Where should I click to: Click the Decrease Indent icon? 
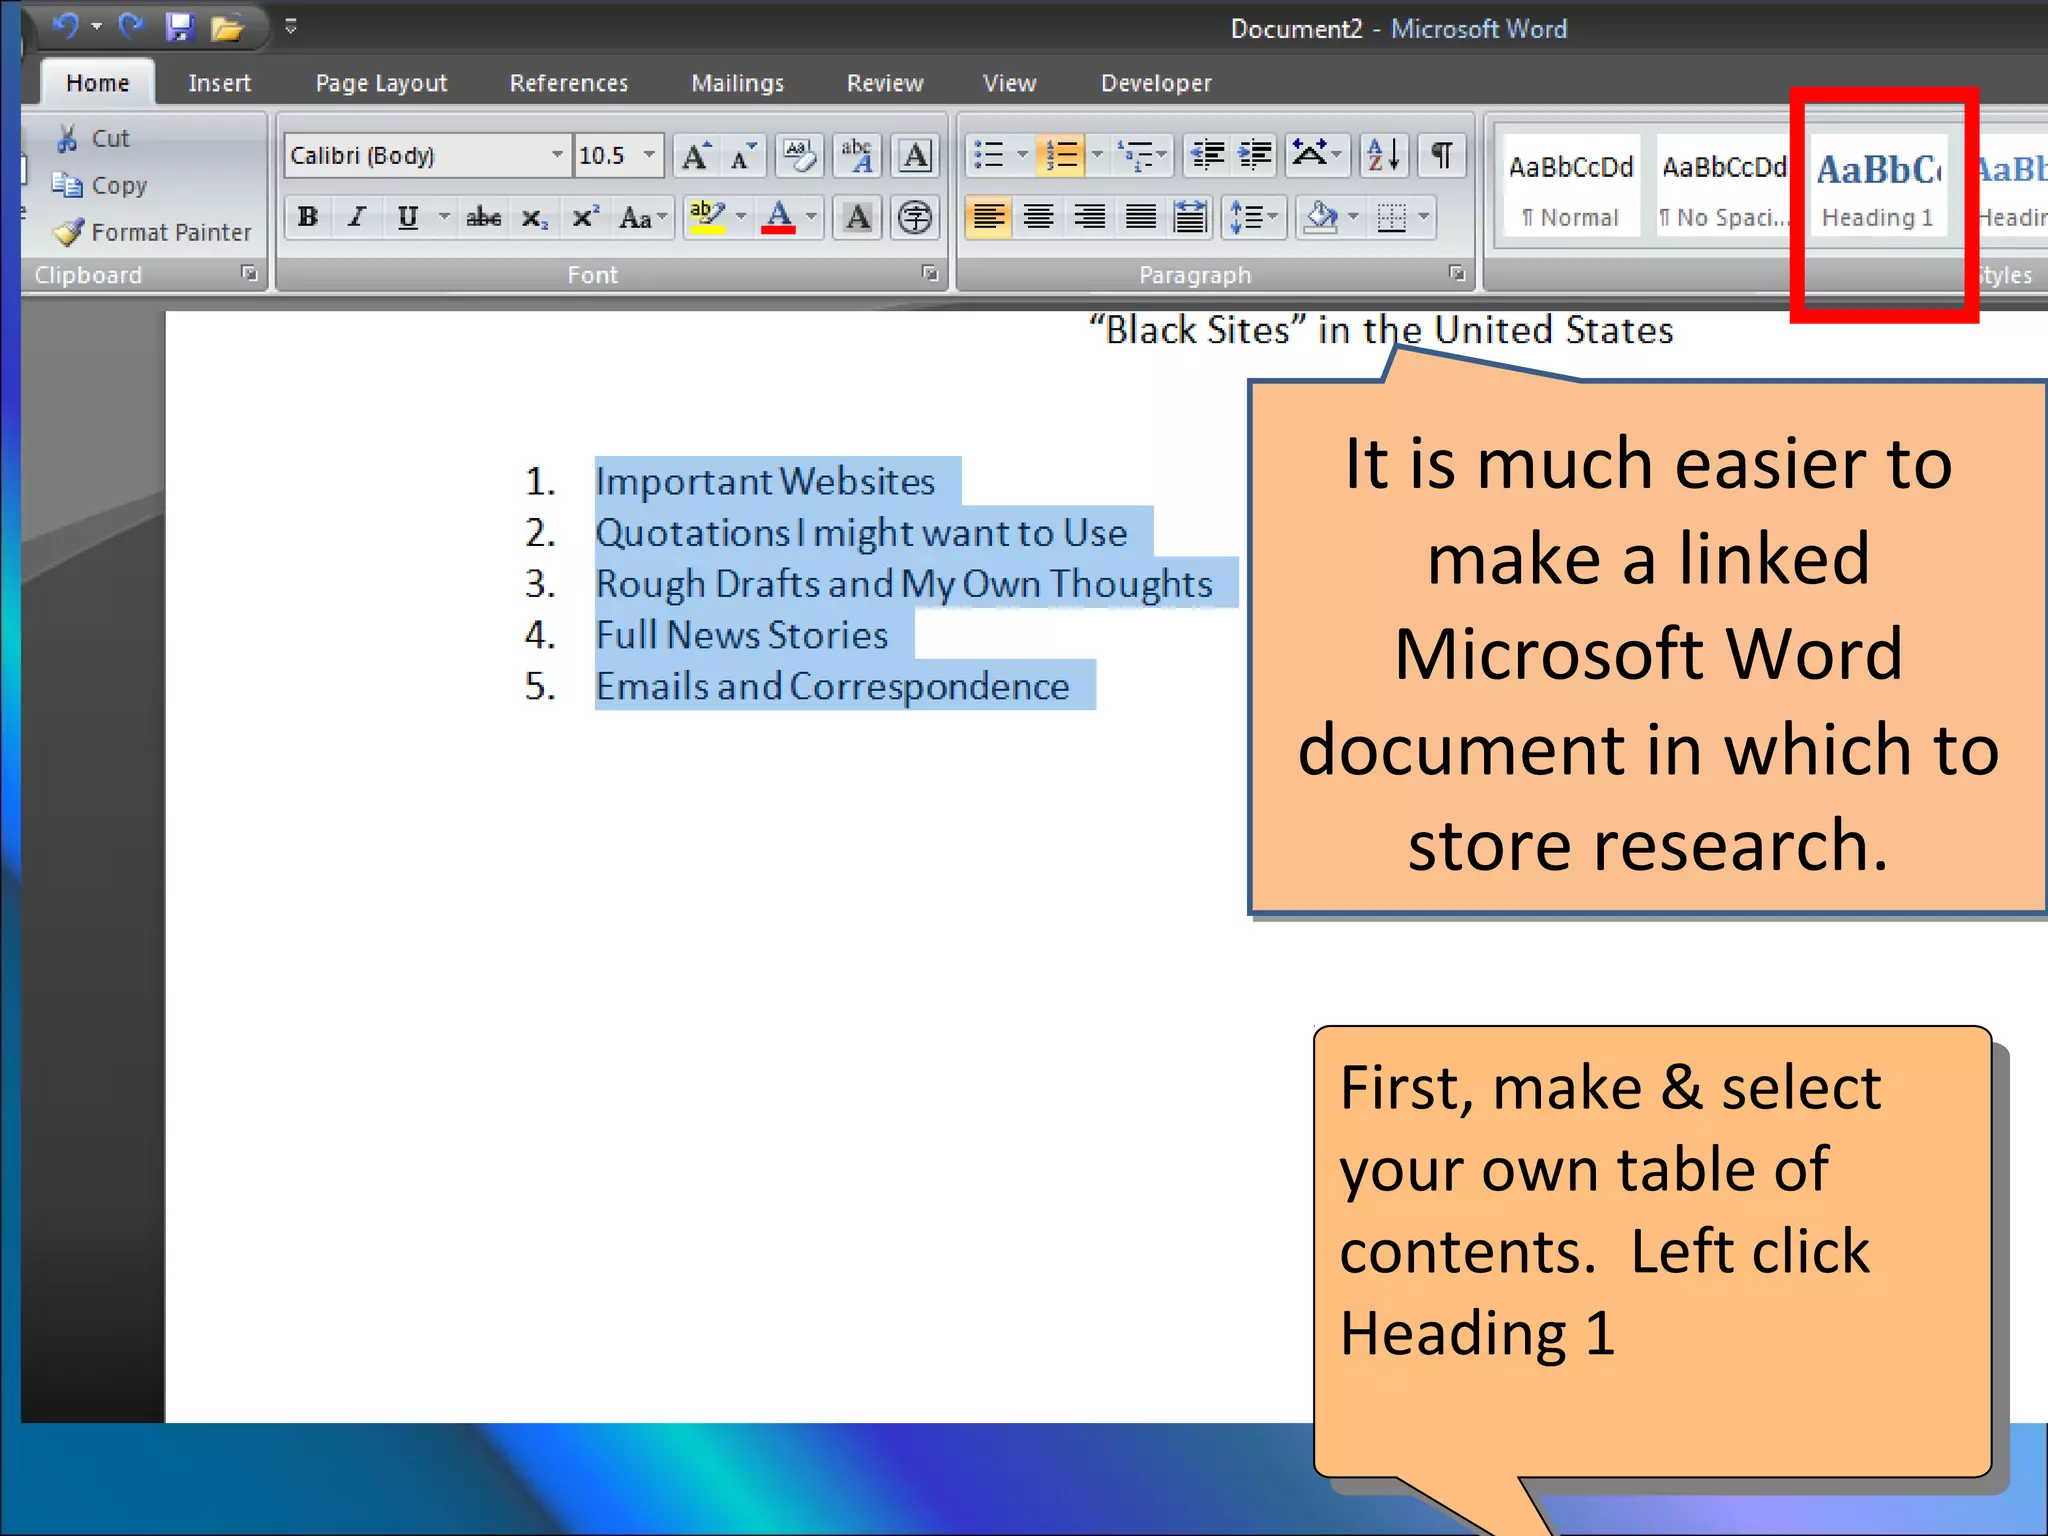[1208, 156]
